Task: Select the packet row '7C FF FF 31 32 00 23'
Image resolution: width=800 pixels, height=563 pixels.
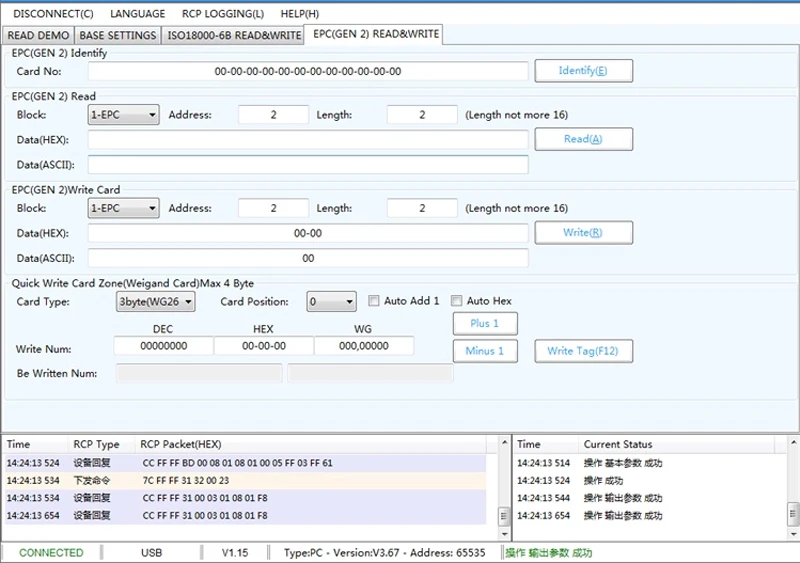Action: point(245,480)
